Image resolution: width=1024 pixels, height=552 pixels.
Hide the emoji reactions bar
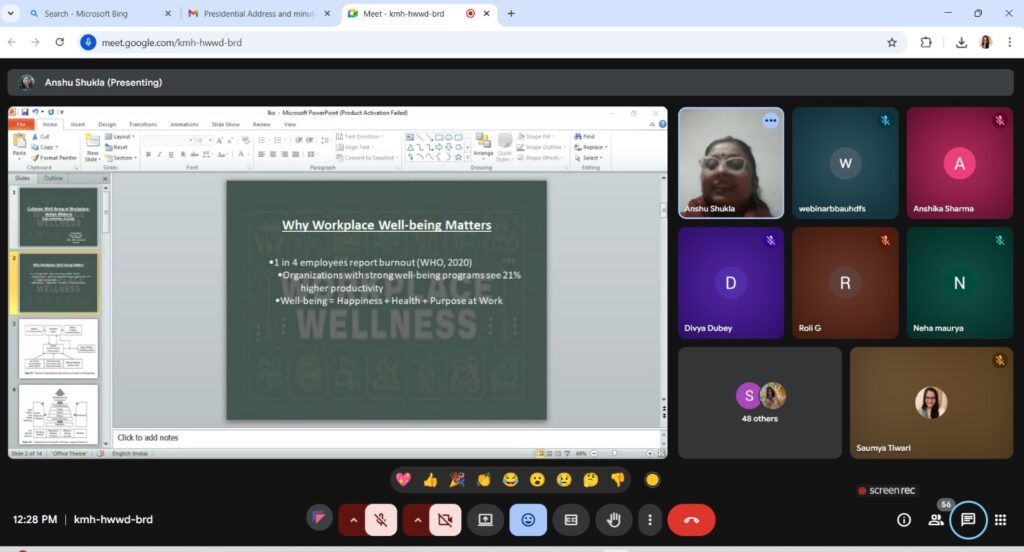pos(528,520)
